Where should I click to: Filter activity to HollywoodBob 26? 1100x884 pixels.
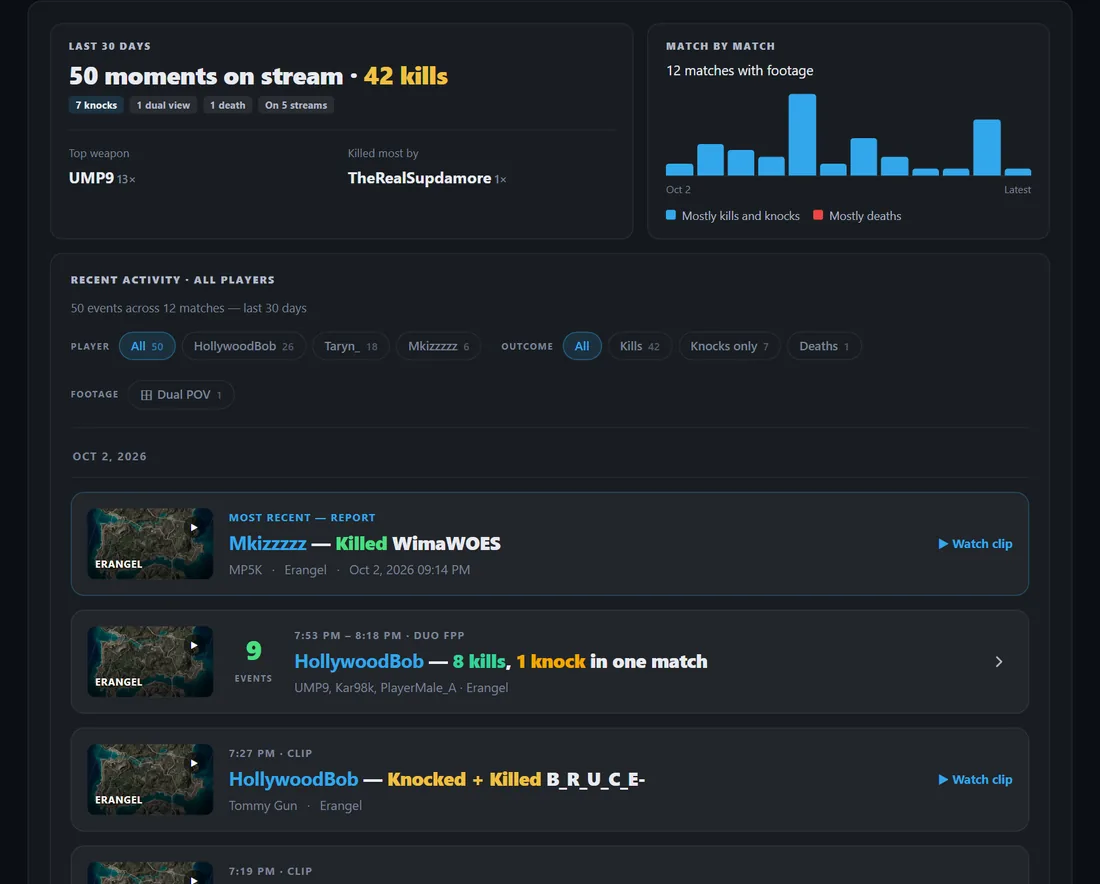pyautogui.click(x=243, y=346)
